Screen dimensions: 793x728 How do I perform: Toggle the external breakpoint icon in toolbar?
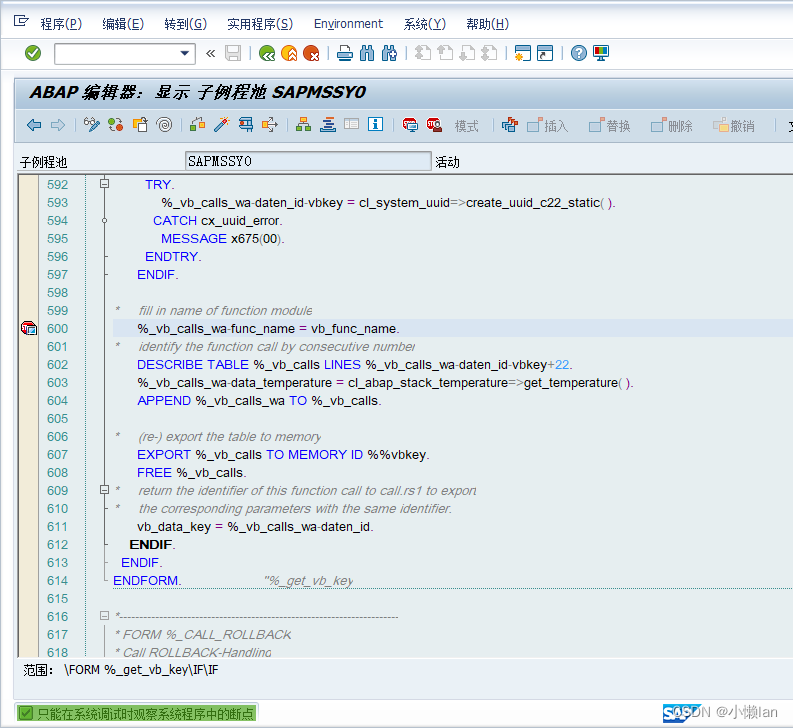coord(434,124)
